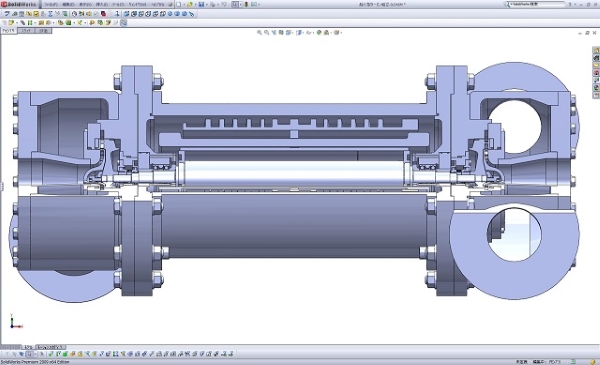Image resolution: width=600 pixels, height=365 pixels.
Task: Click the Help question mark button
Action: click(x=570, y=4)
